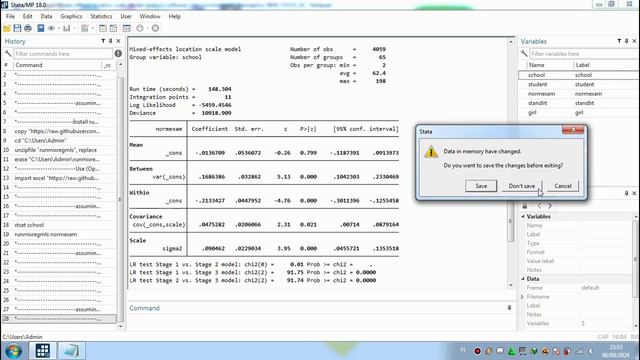Select 'runmixregmls normexam' in History
This screenshot has height=360, width=640.
(59, 234)
